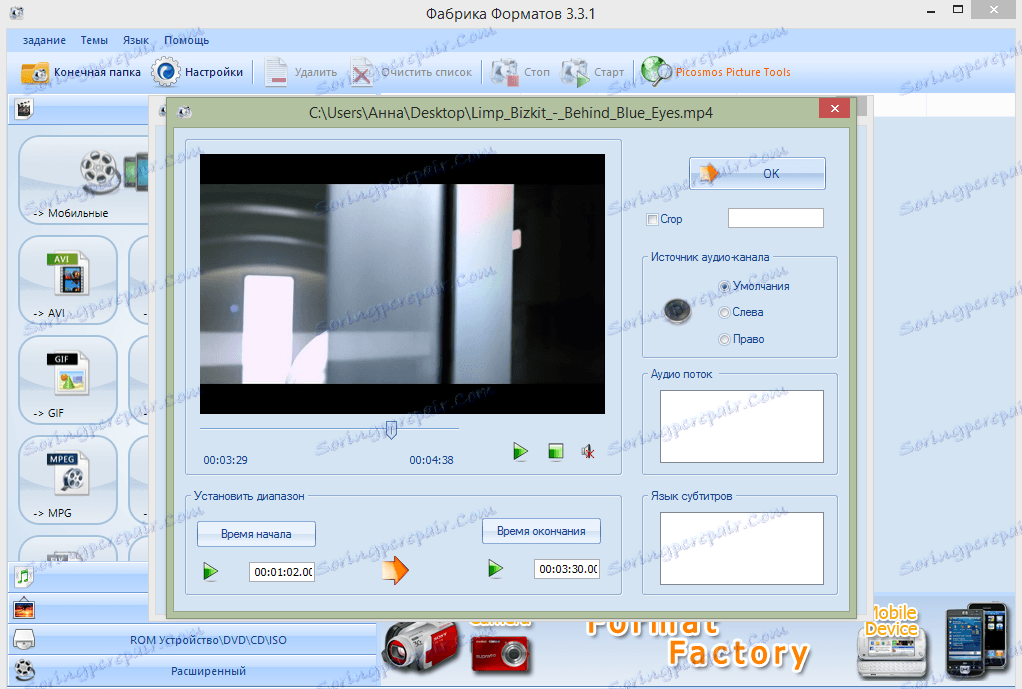
Task: Click the Время начала button
Action: tap(256, 534)
